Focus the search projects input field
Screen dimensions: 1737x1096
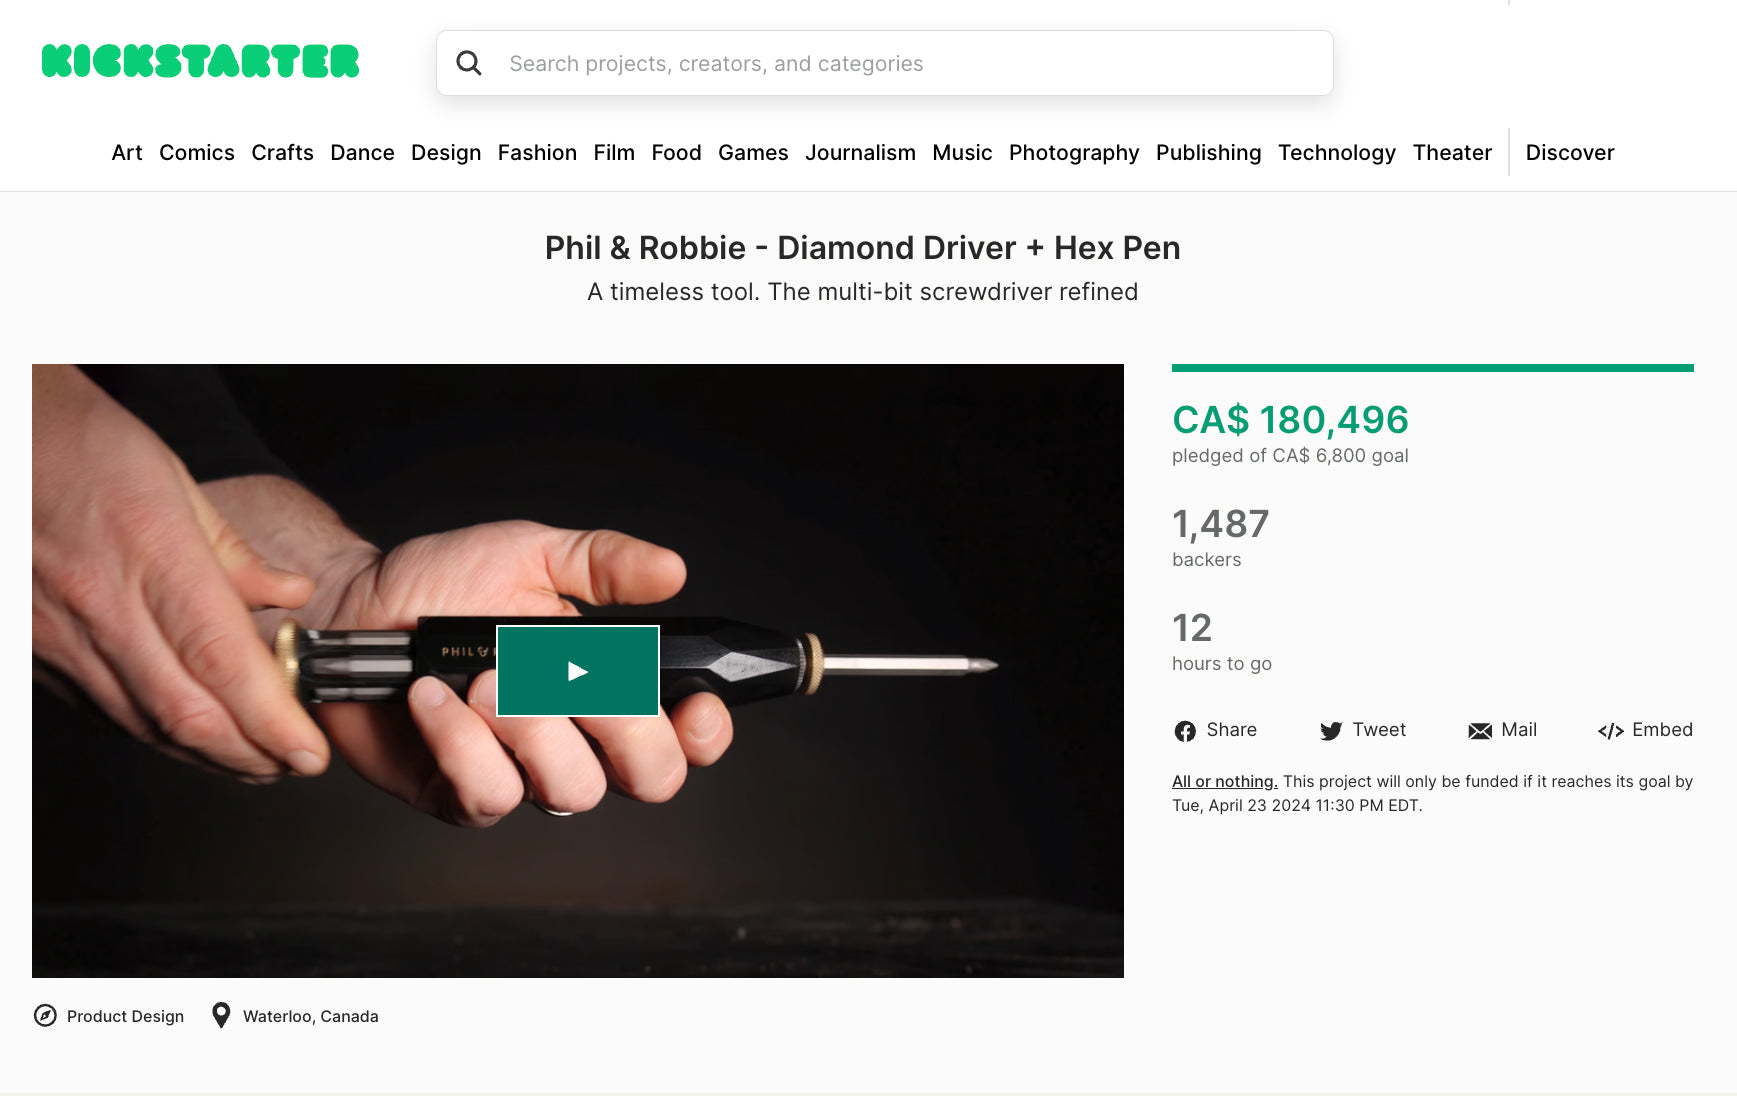885,63
